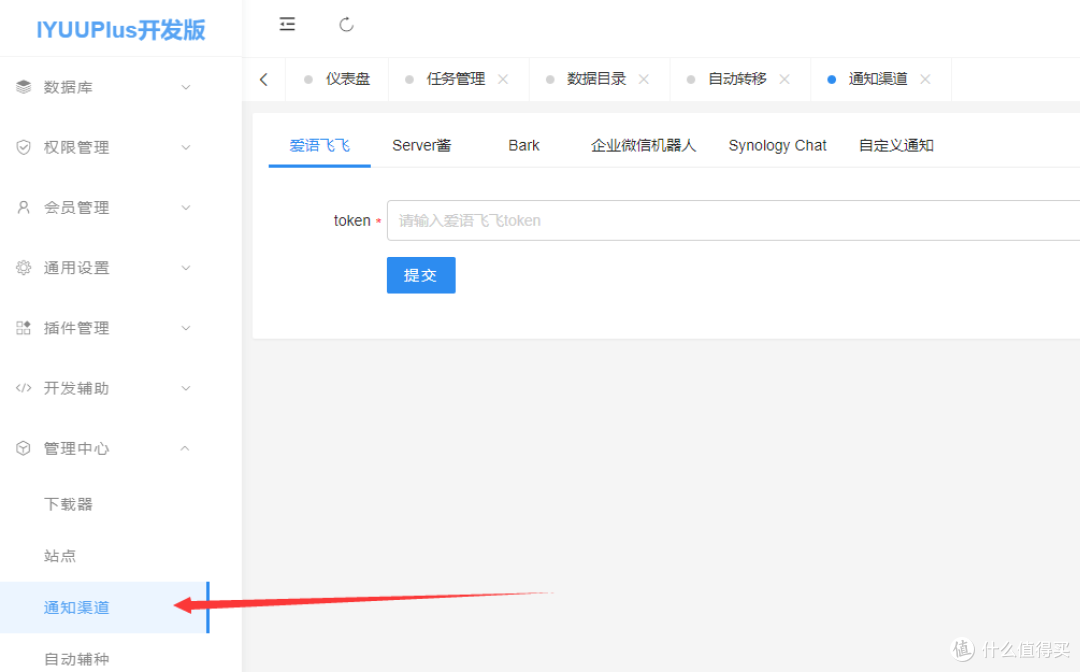Image resolution: width=1080 pixels, height=672 pixels.
Task: Click the code icon next to 开发辅助
Action: point(22,388)
